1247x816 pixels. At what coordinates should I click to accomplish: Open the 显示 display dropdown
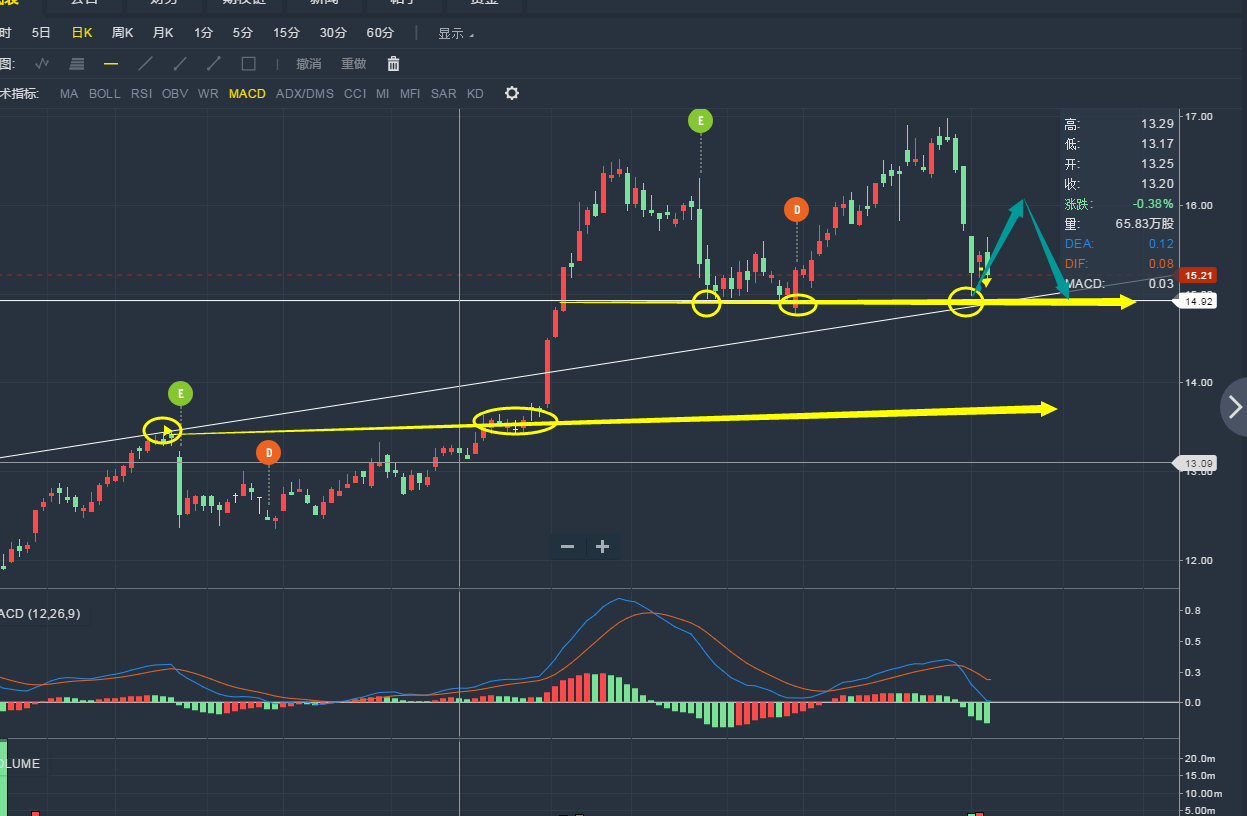pyautogui.click(x=456, y=33)
